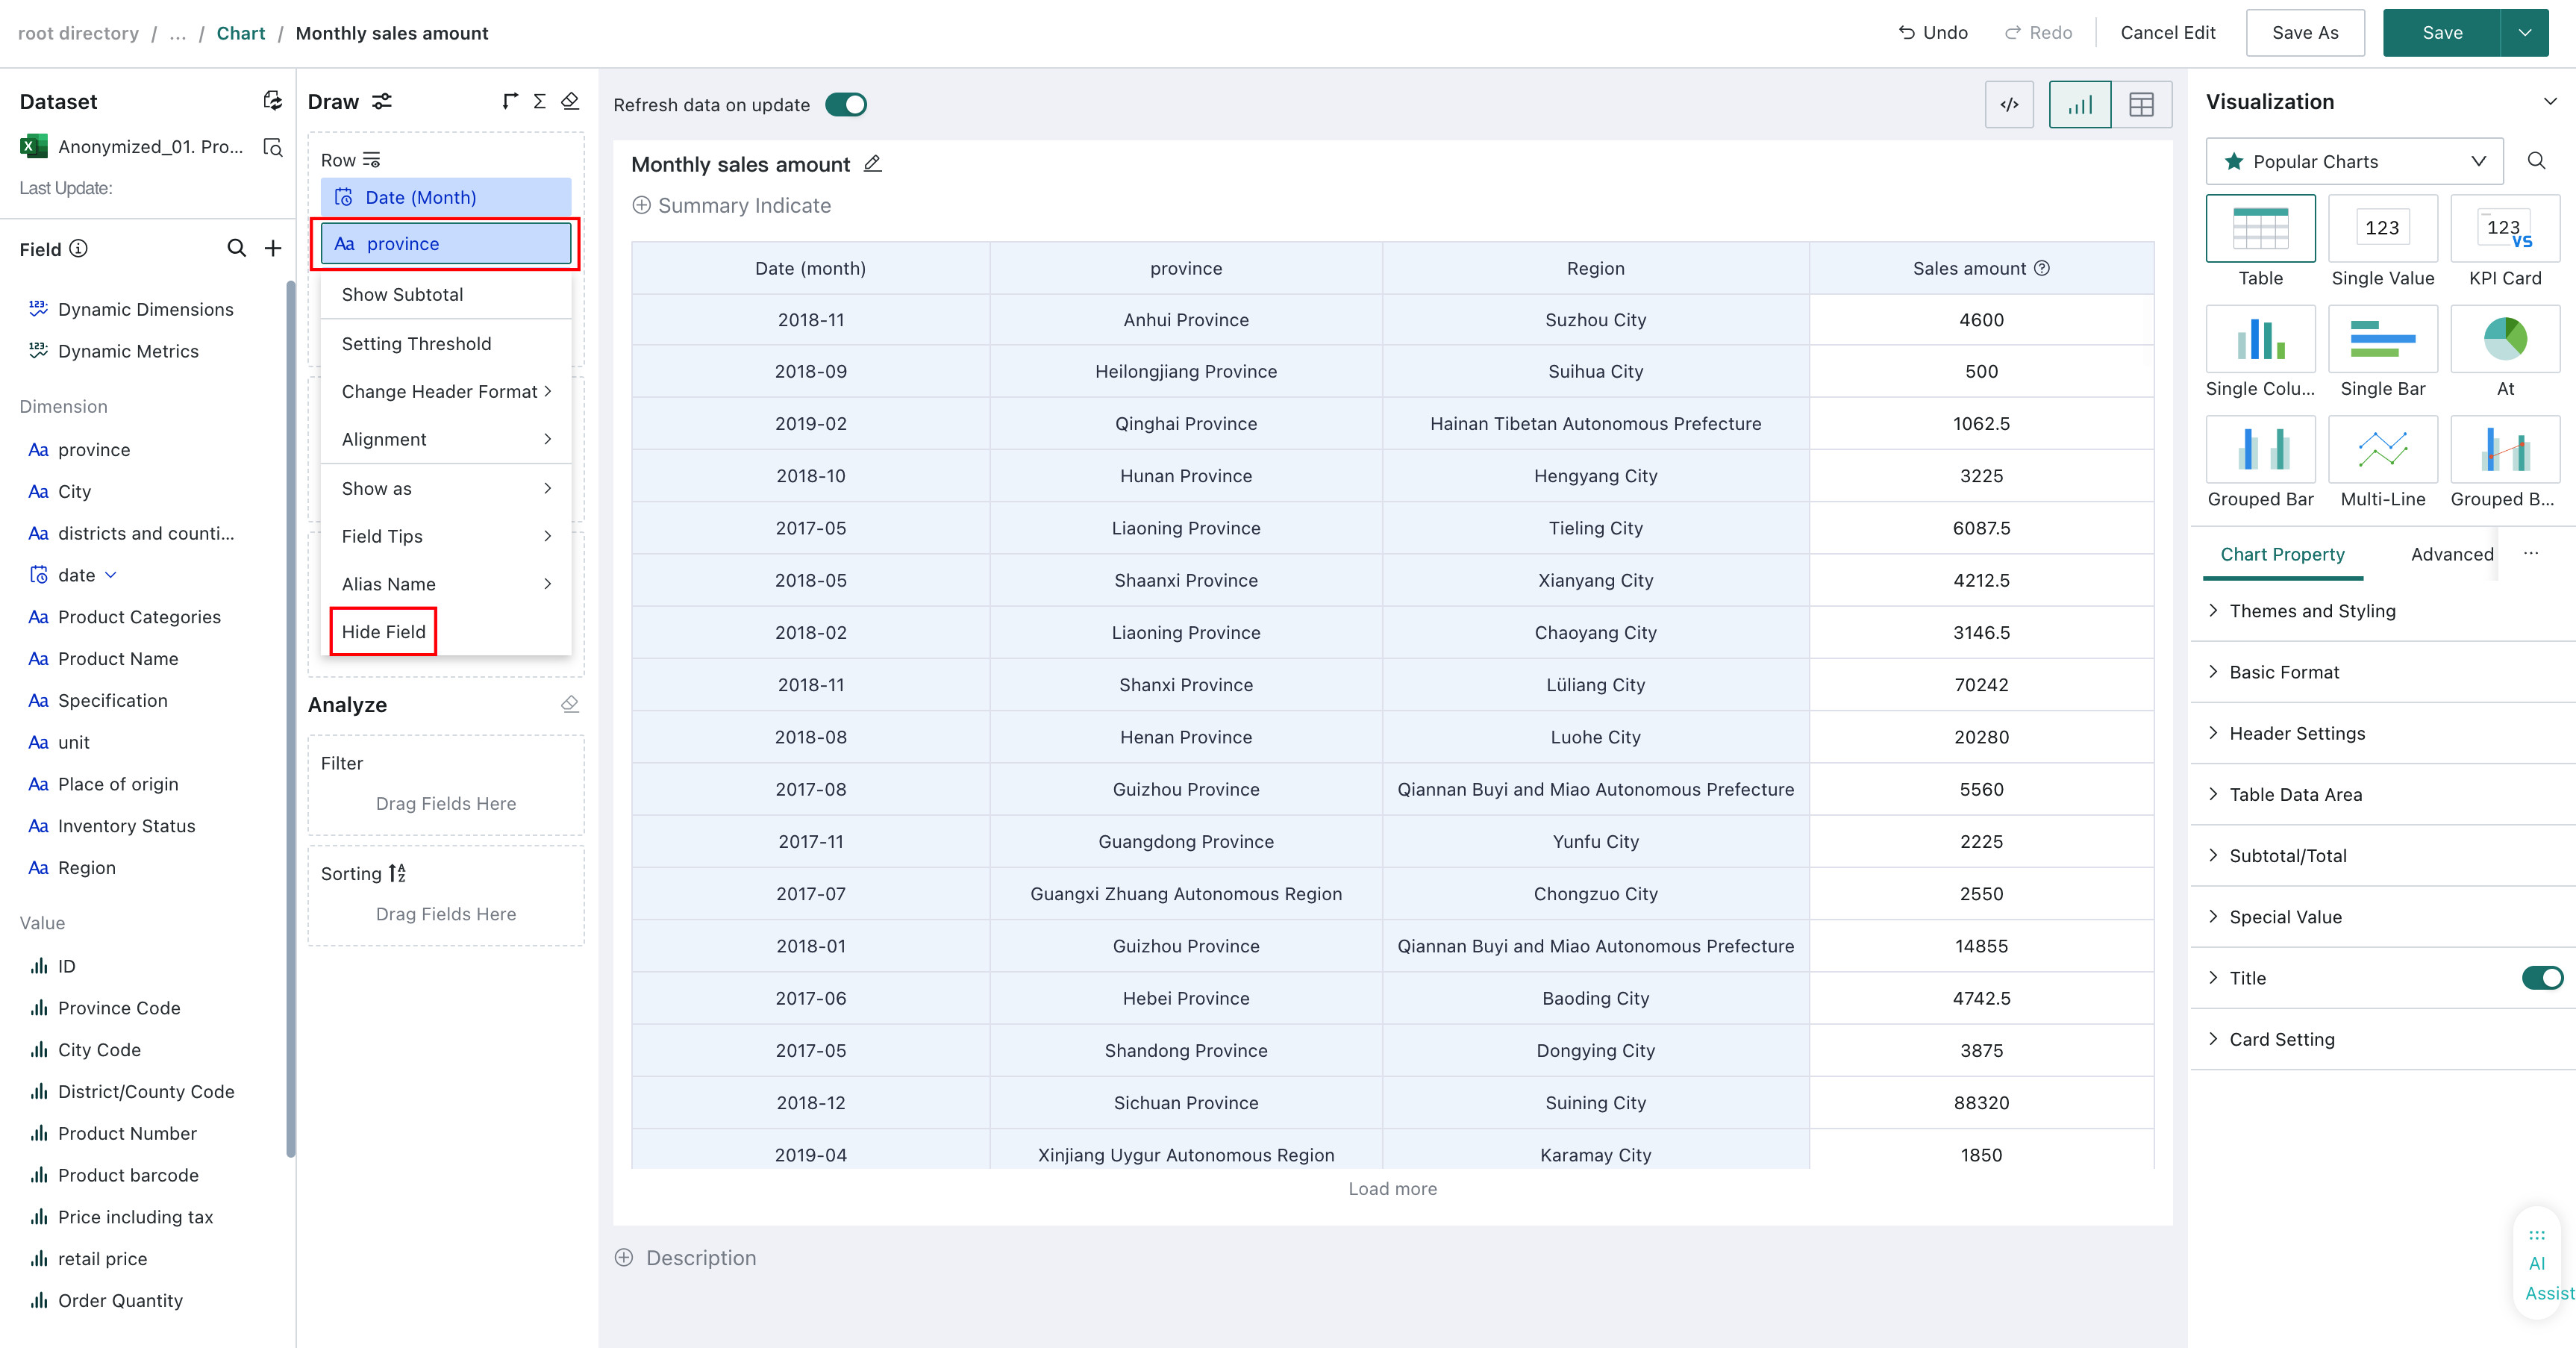Switch to the table grid view icon

[2141, 104]
